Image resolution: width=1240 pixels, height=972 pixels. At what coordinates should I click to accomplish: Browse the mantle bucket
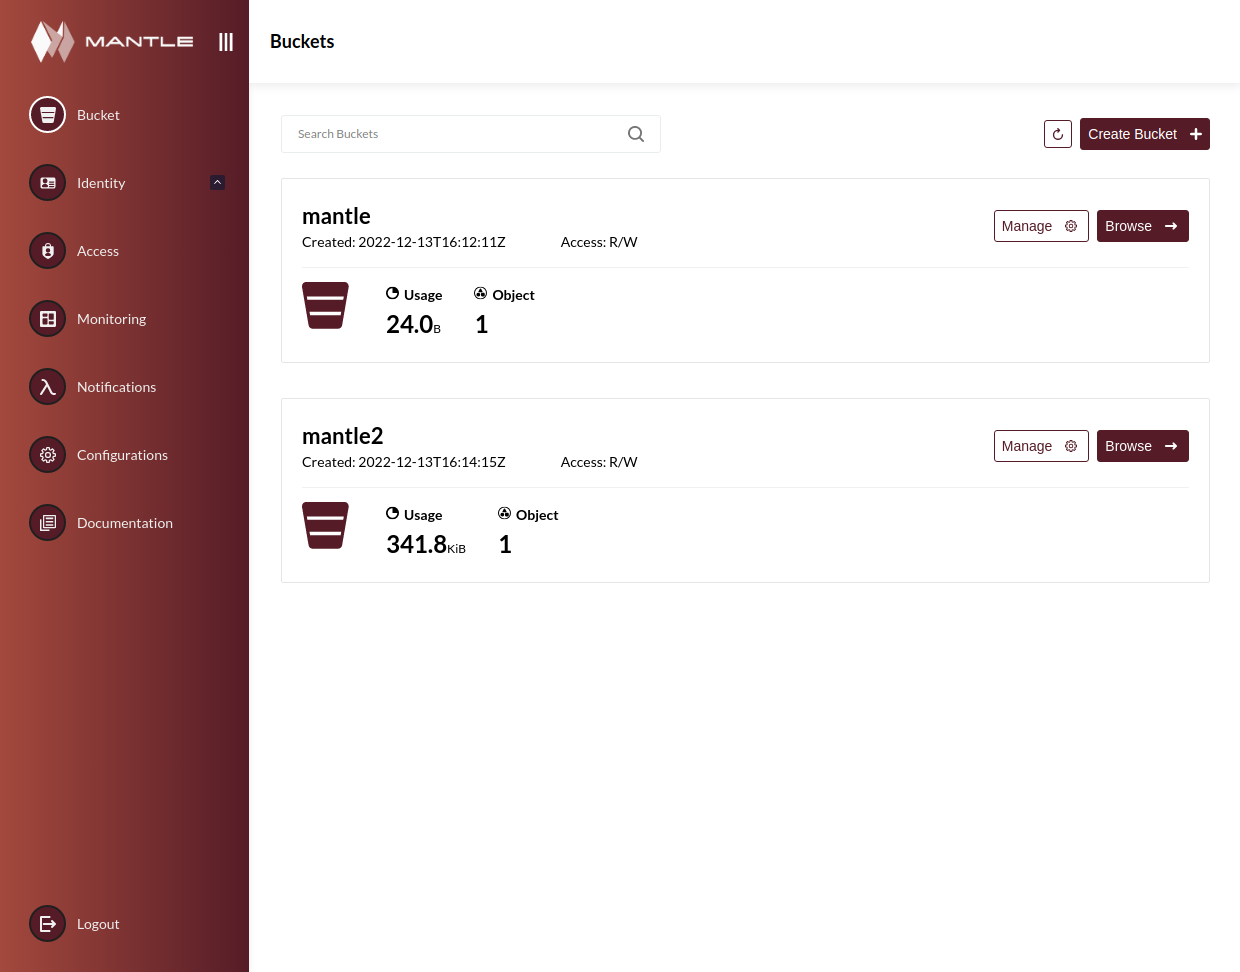[x=1143, y=226]
